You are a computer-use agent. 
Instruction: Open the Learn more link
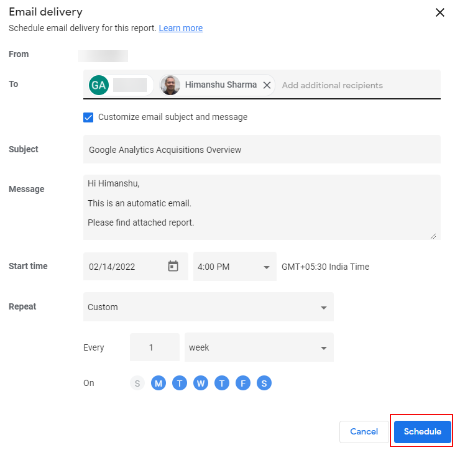pyautogui.click(x=181, y=28)
